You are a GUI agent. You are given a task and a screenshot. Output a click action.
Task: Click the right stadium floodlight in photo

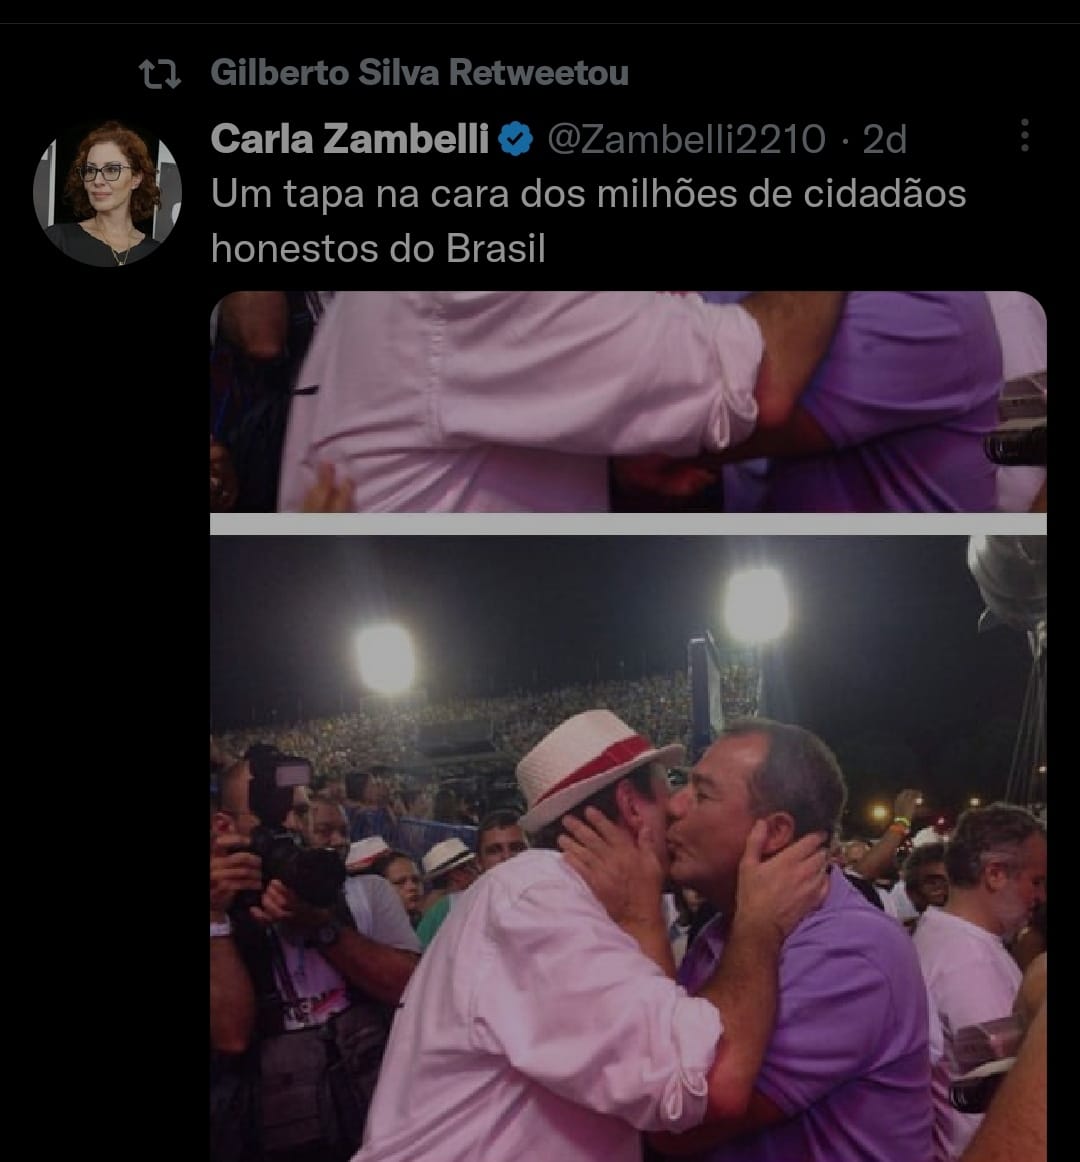tap(756, 606)
